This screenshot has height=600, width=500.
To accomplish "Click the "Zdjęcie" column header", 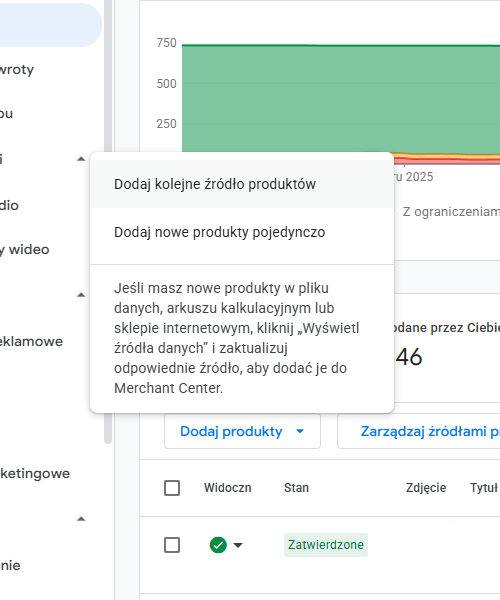I will pos(426,488).
